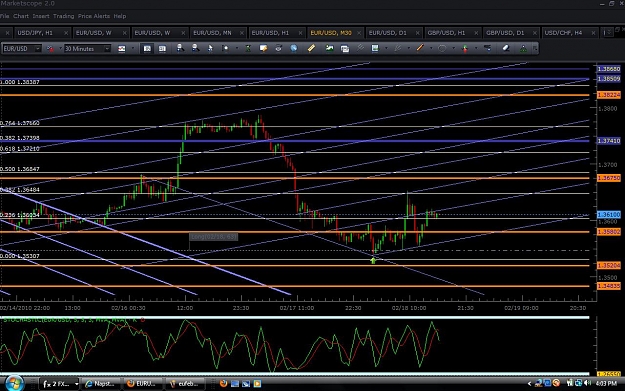Open the eufeb... taskbar window
625x391 pixels.
click(185, 383)
